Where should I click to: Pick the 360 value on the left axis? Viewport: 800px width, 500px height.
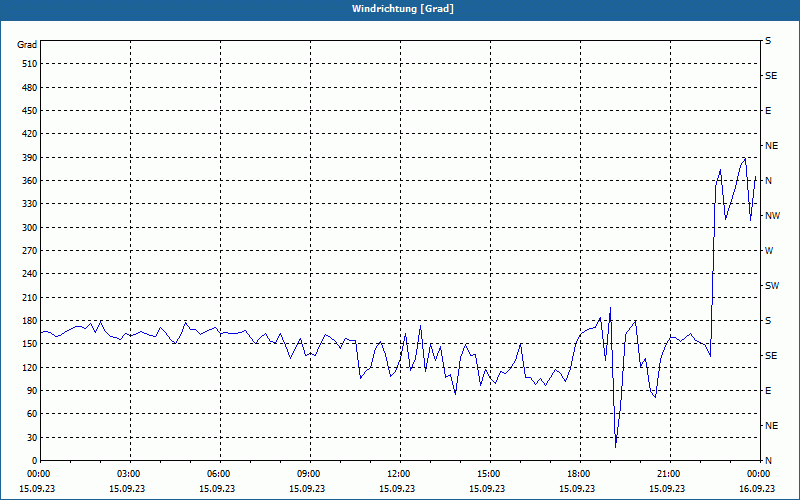point(30,181)
